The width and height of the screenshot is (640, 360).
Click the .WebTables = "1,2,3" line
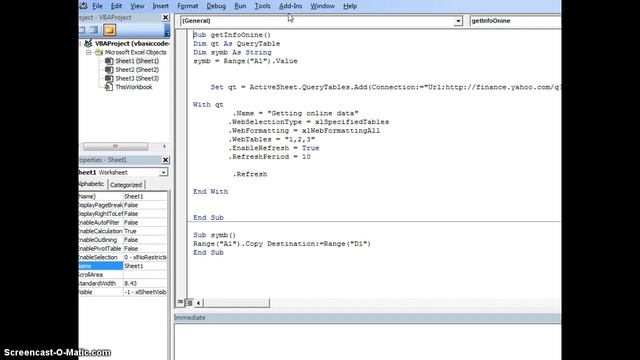click(x=271, y=140)
